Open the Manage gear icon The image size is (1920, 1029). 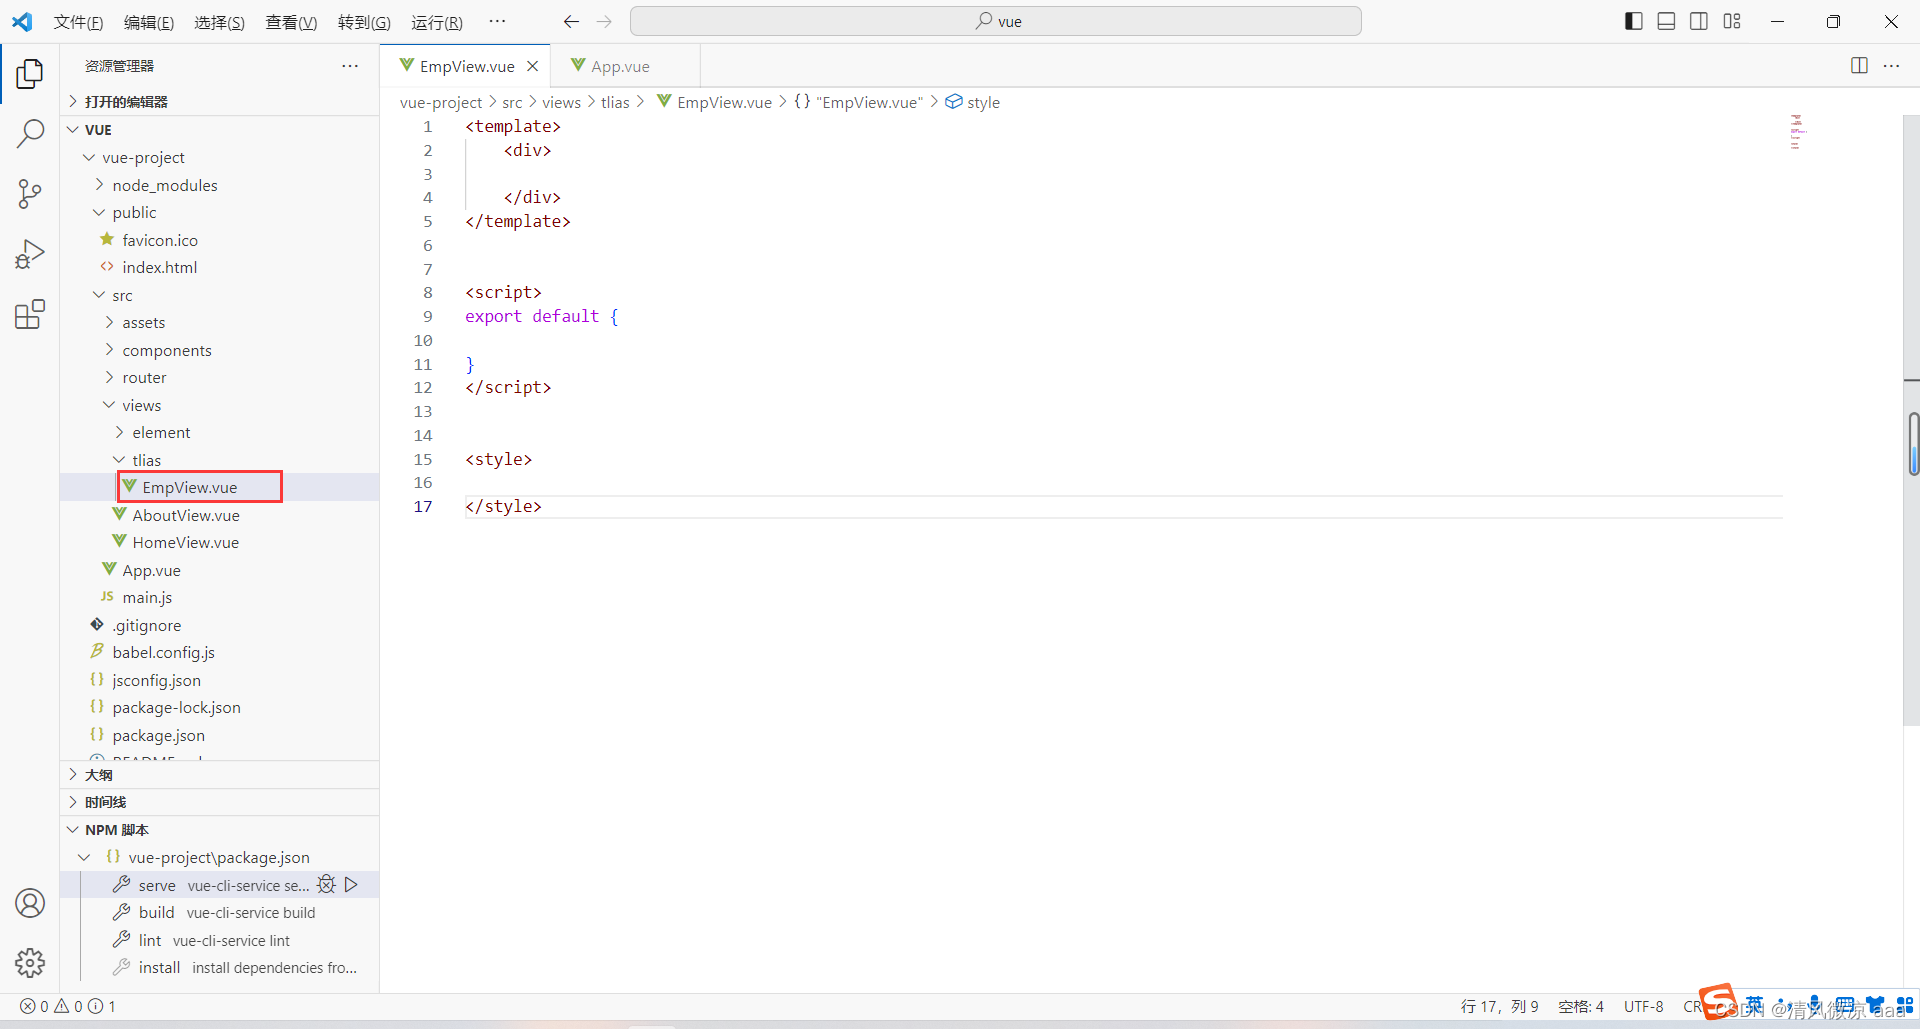click(x=30, y=963)
